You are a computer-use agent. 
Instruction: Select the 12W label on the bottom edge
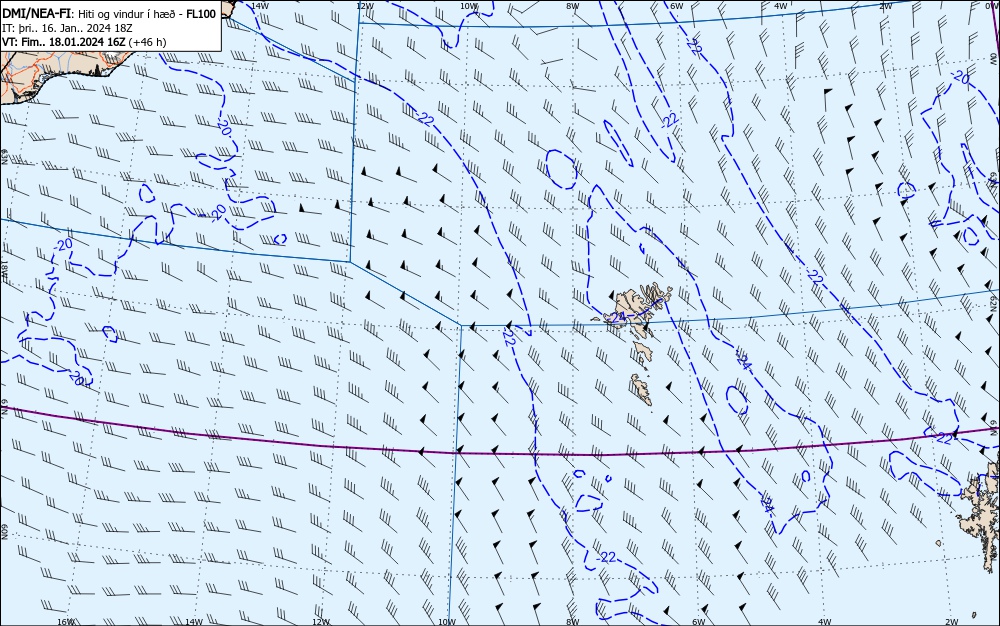coord(321,622)
